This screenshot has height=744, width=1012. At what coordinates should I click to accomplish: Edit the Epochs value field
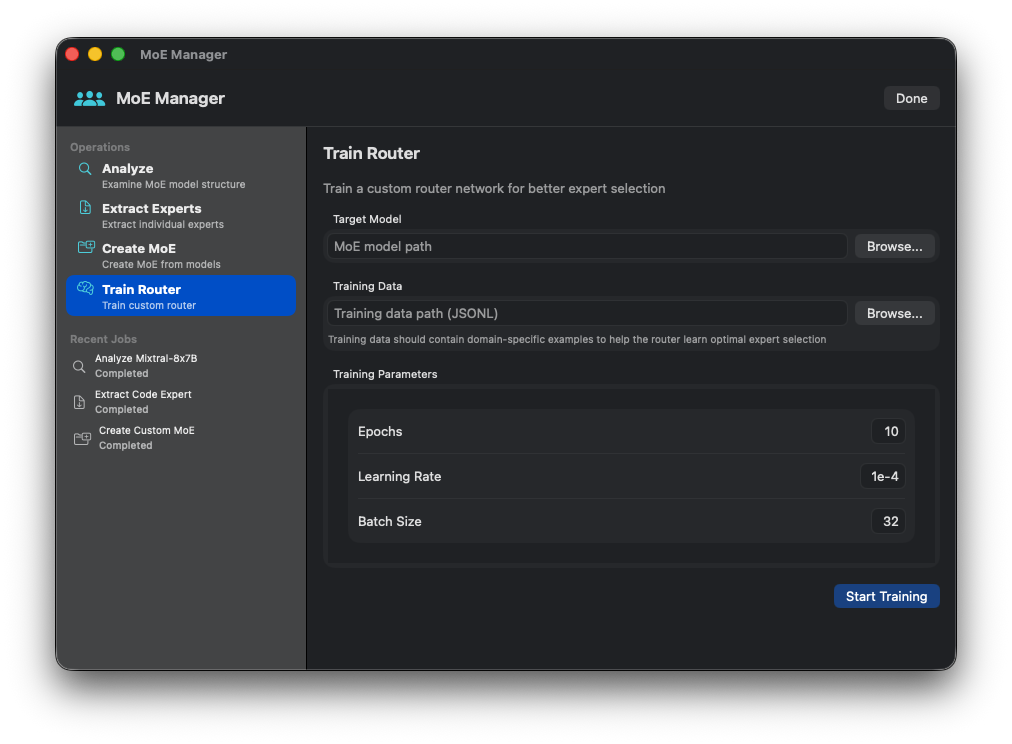click(x=888, y=431)
